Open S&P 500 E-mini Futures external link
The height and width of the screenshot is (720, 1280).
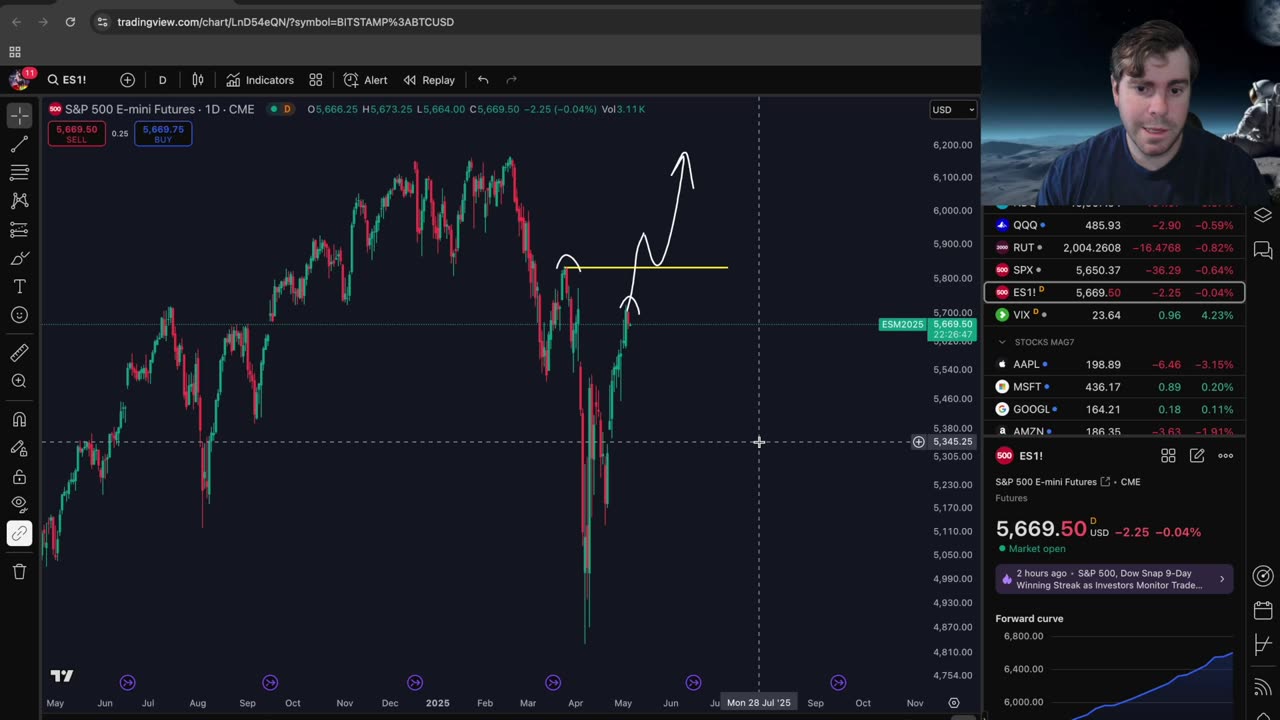[1105, 482]
